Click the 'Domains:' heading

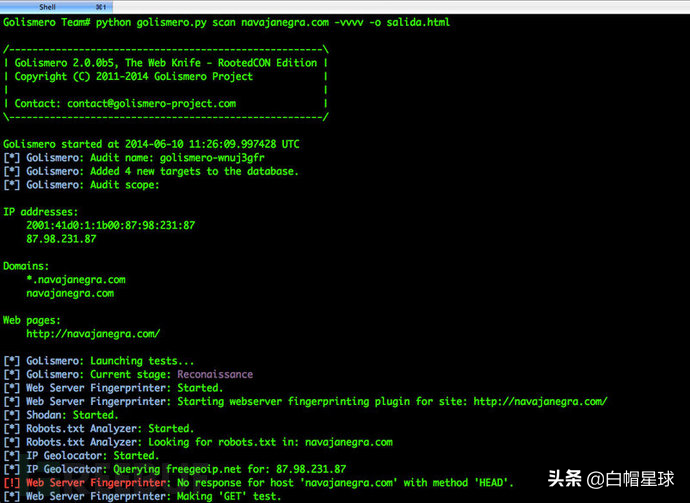26,266
